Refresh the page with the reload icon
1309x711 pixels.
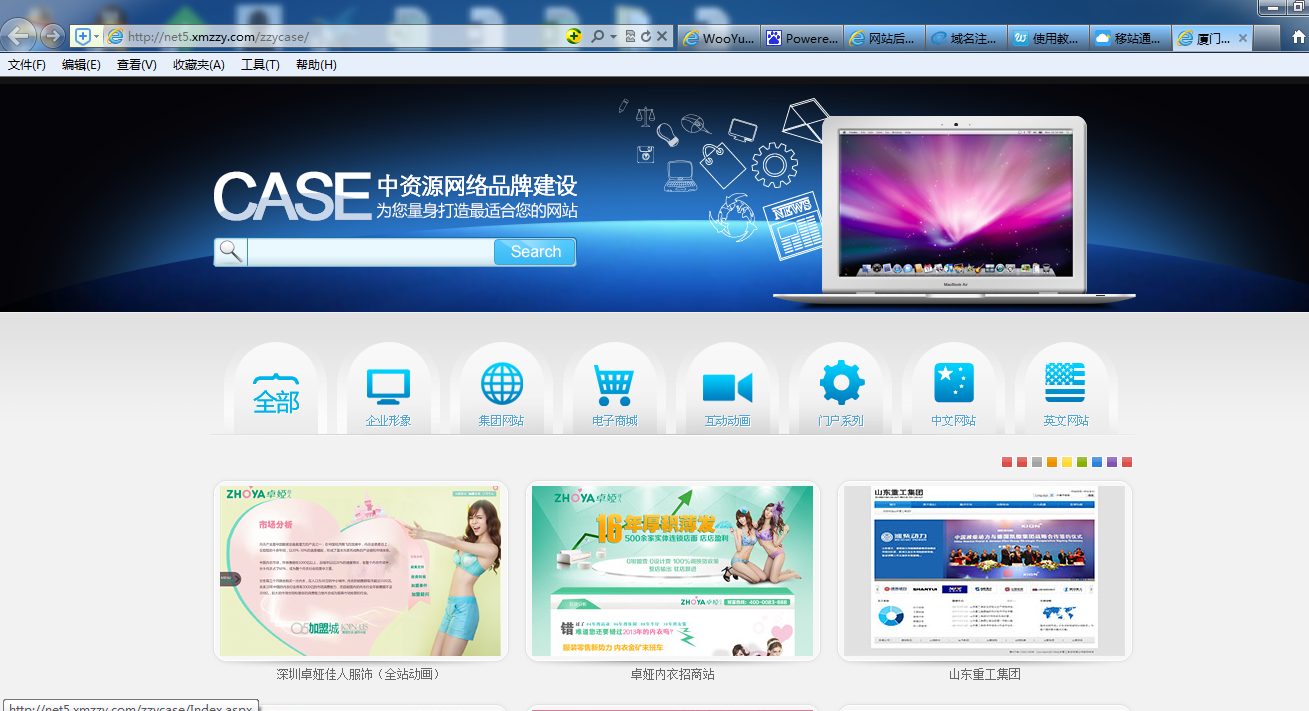[646, 37]
